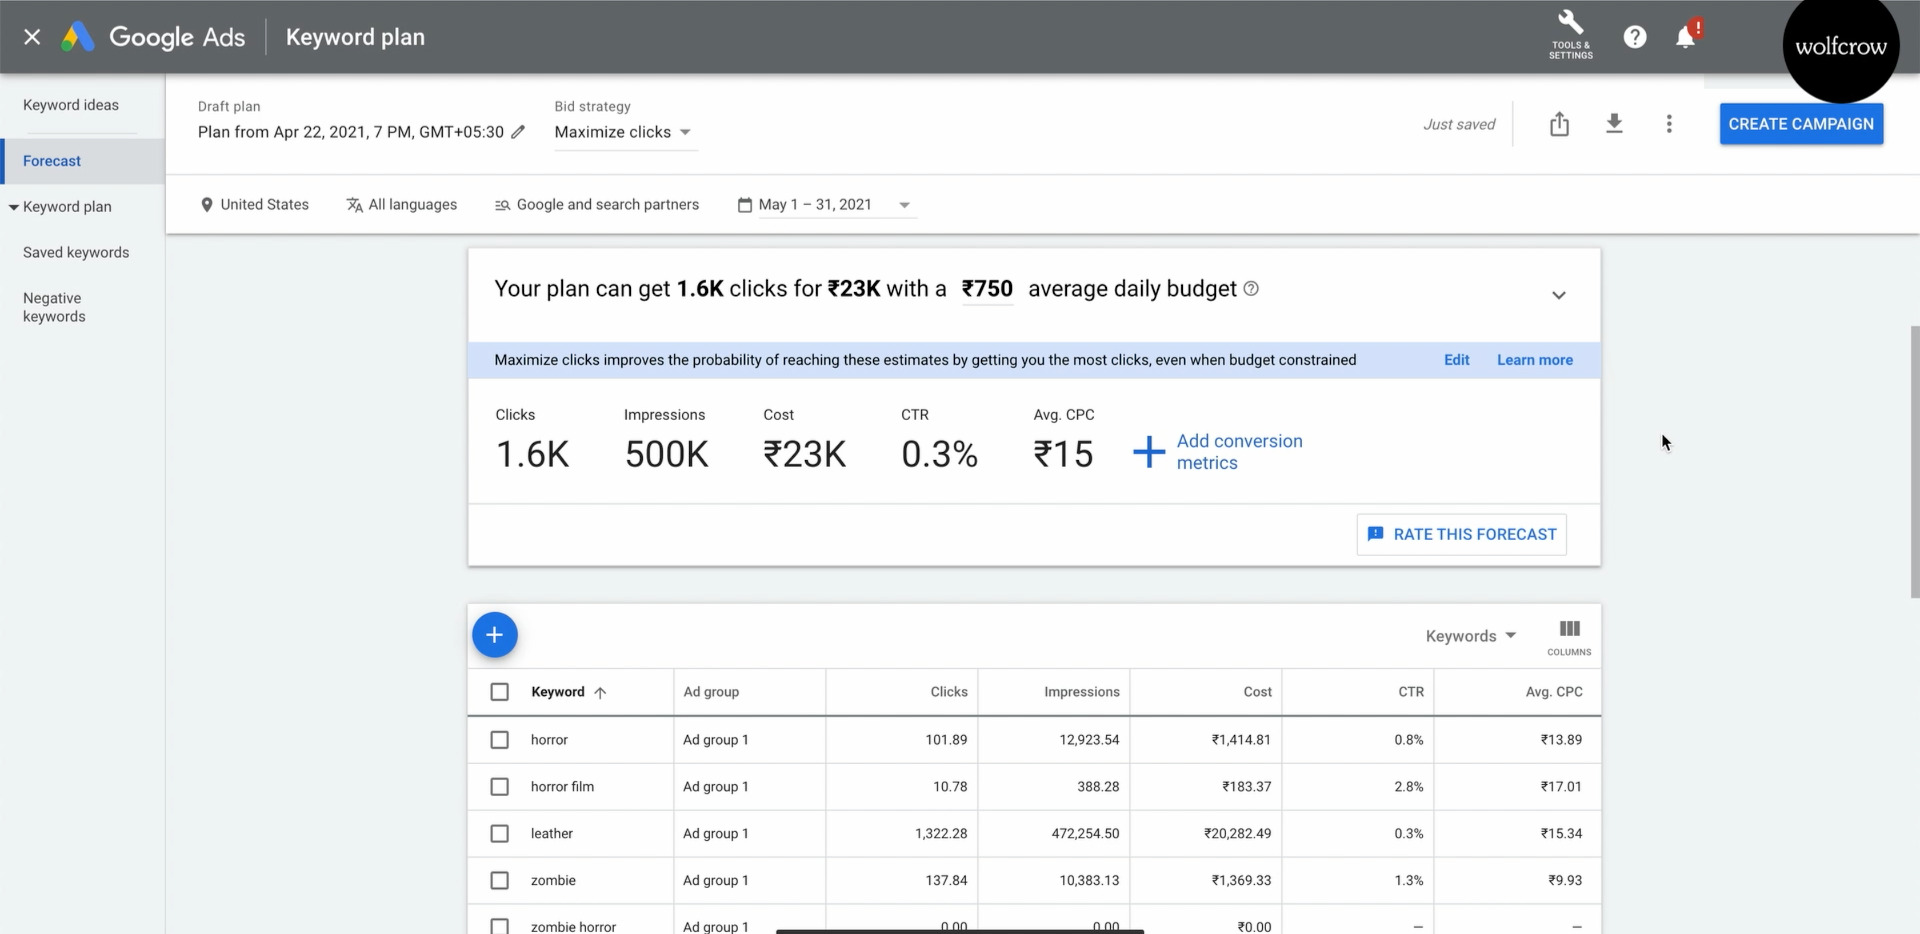Click the share plan icon
The image size is (1920, 934).
(1559, 124)
